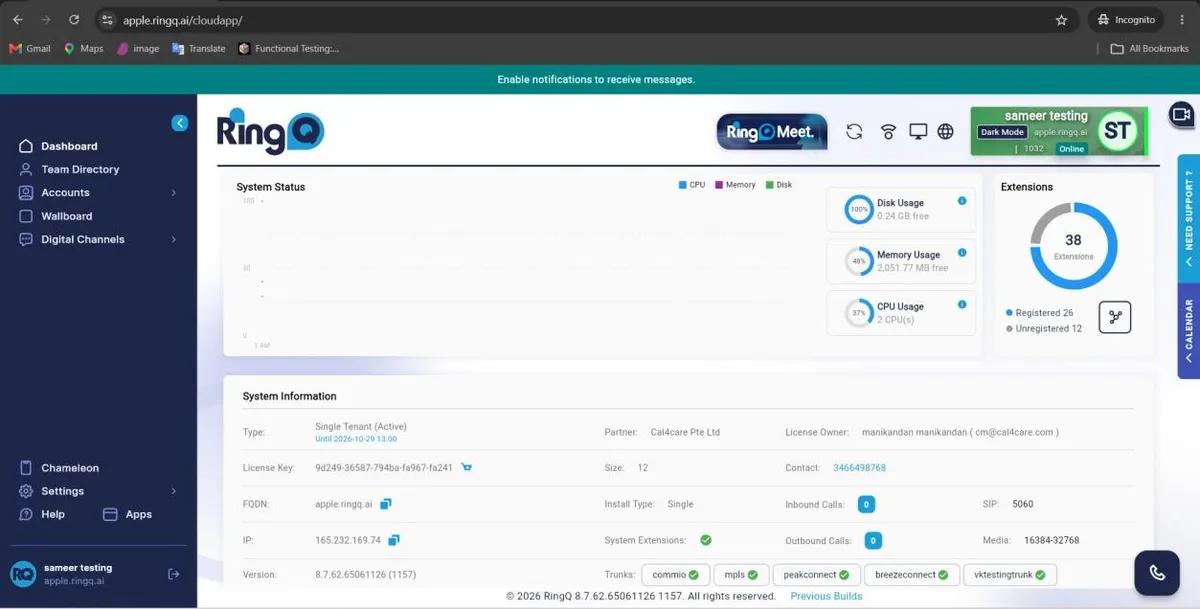Open Team Directory in sidebar
The width and height of the screenshot is (1200, 609).
coord(80,170)
